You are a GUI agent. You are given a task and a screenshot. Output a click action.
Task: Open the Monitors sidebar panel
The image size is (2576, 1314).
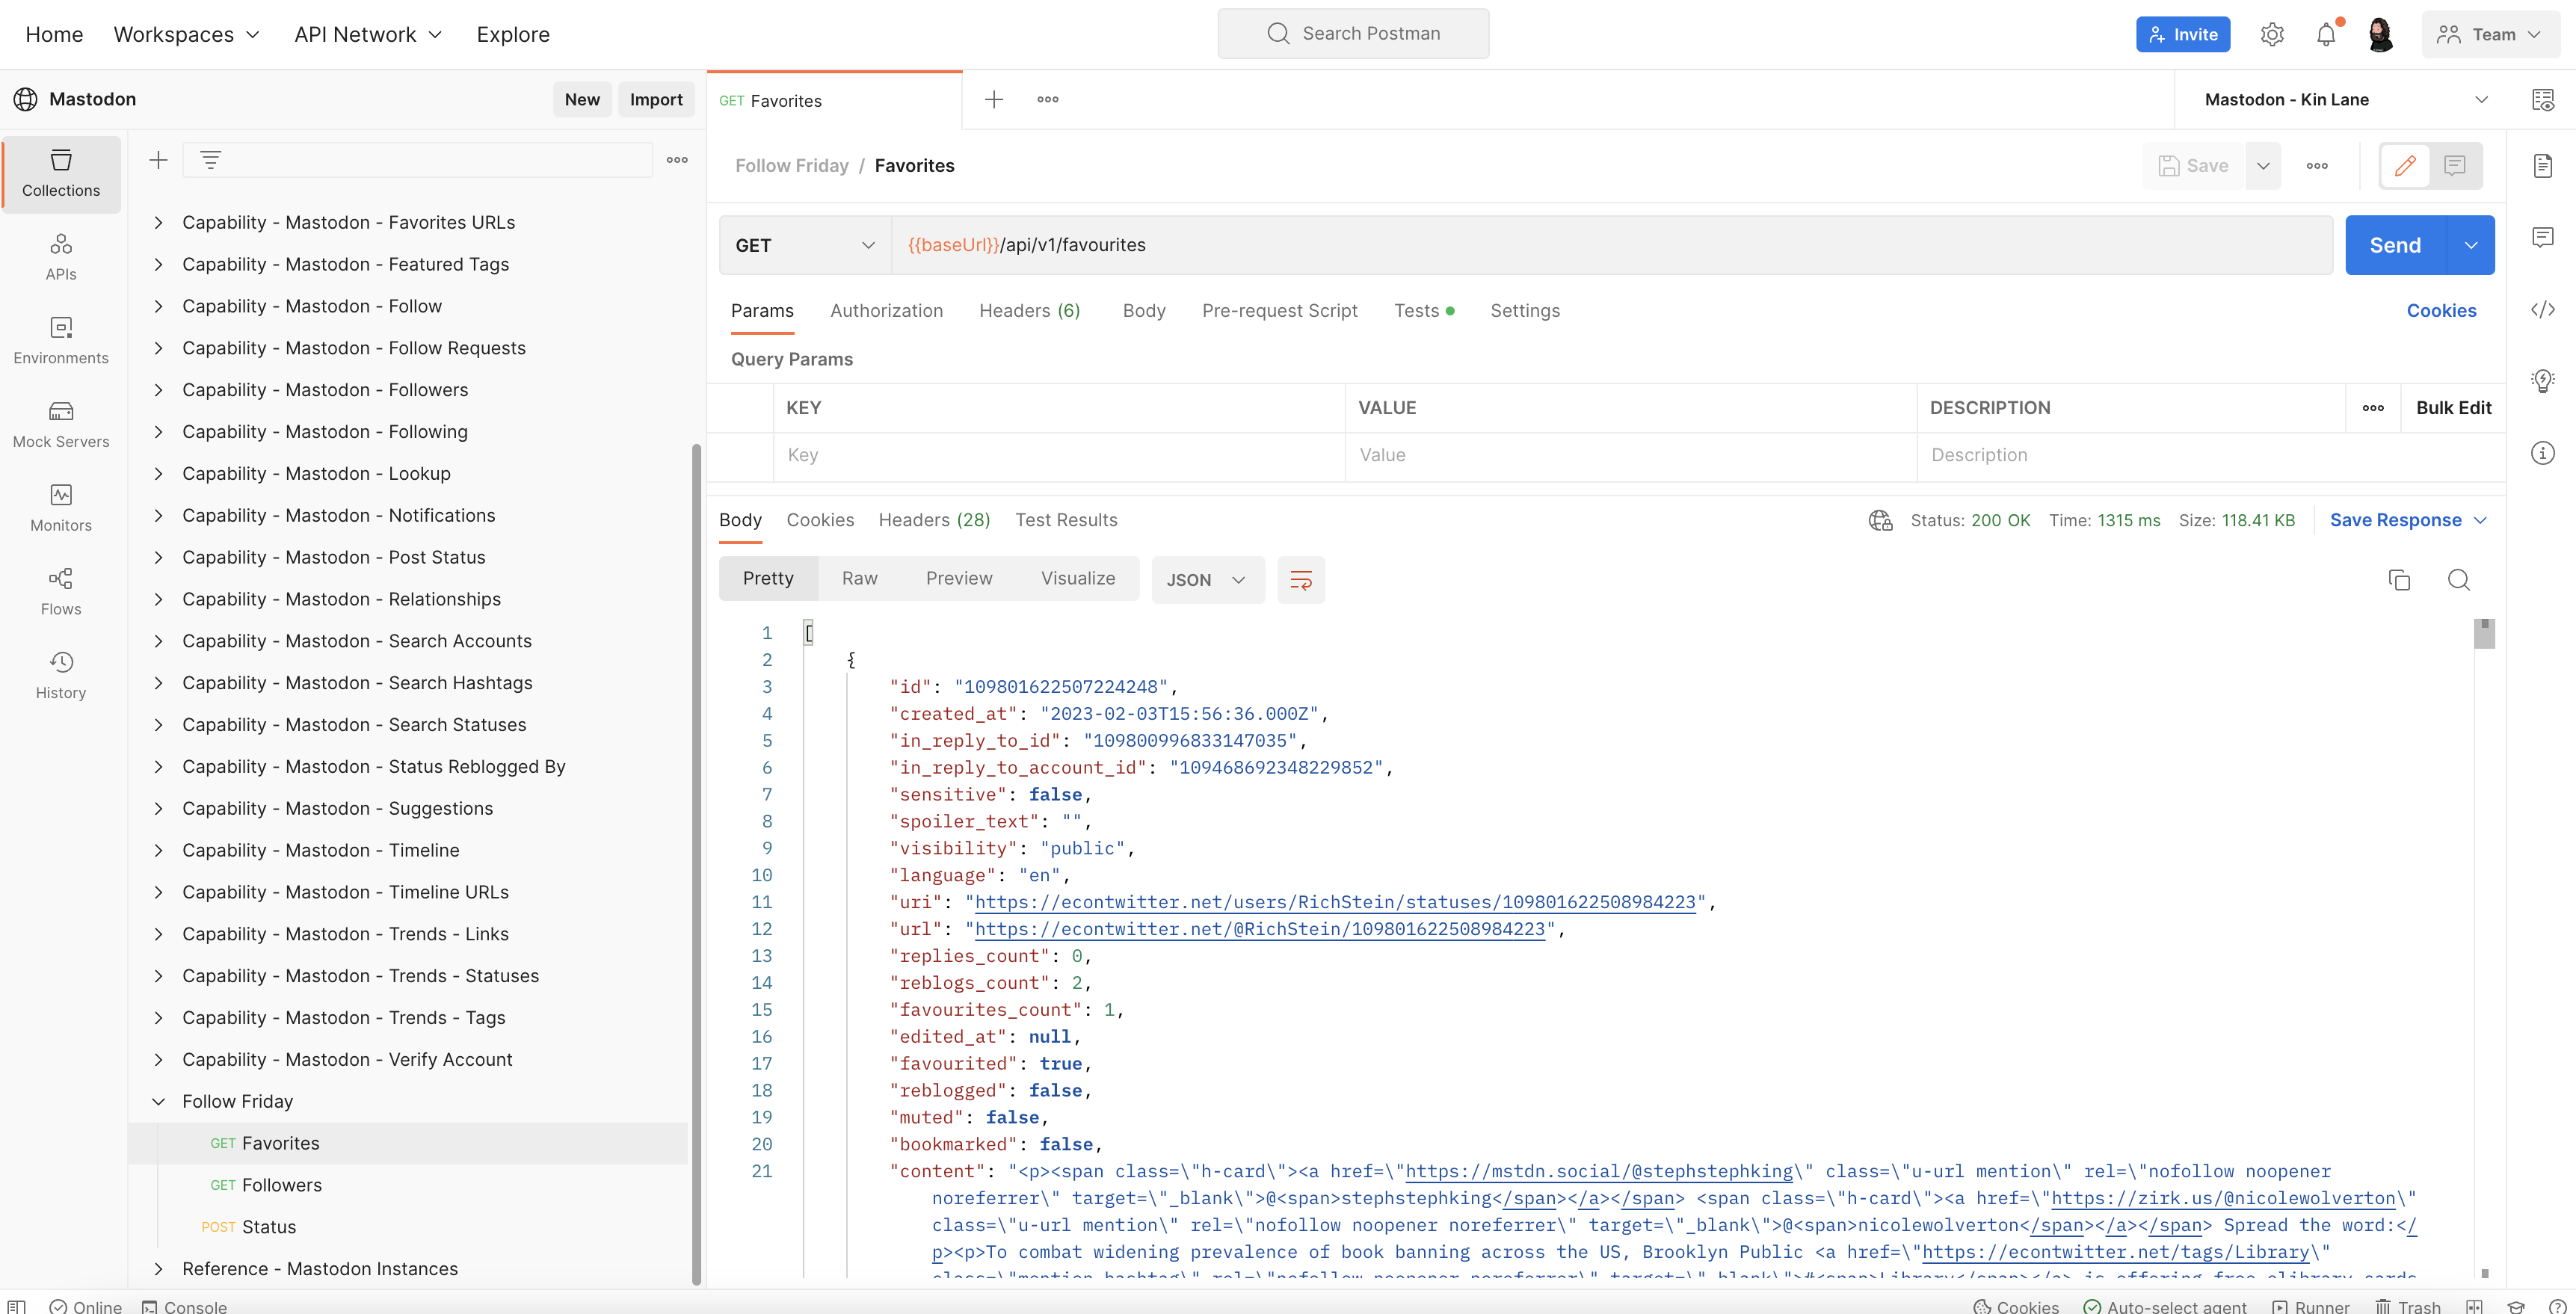61,508
